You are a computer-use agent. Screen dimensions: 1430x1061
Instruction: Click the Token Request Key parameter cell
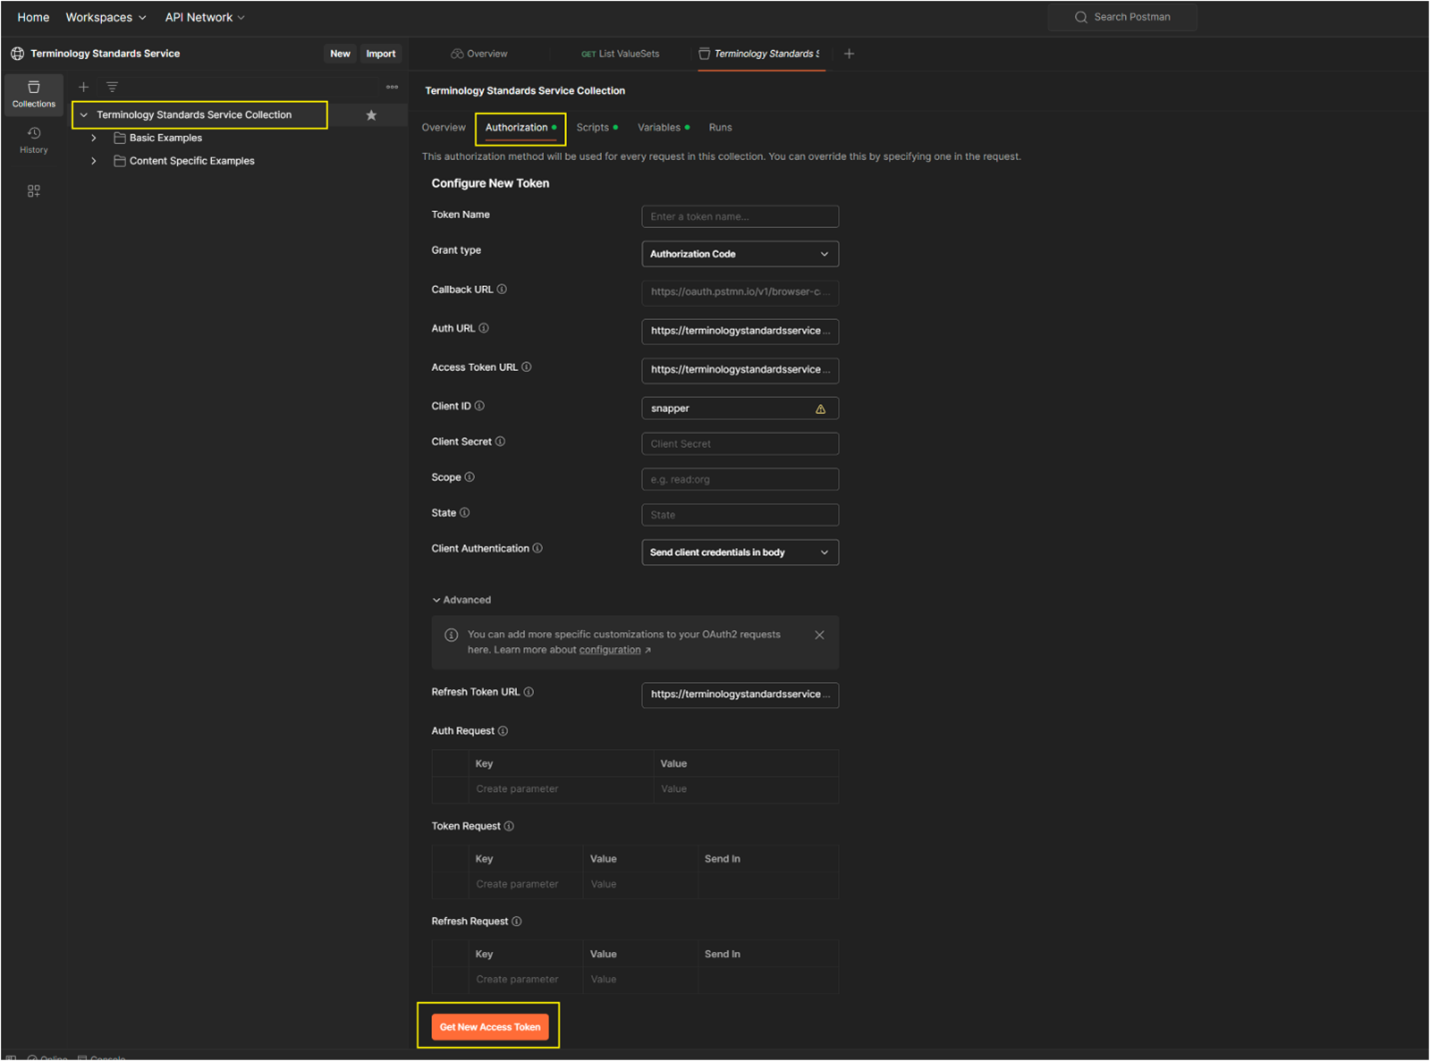tap(526, 884)
